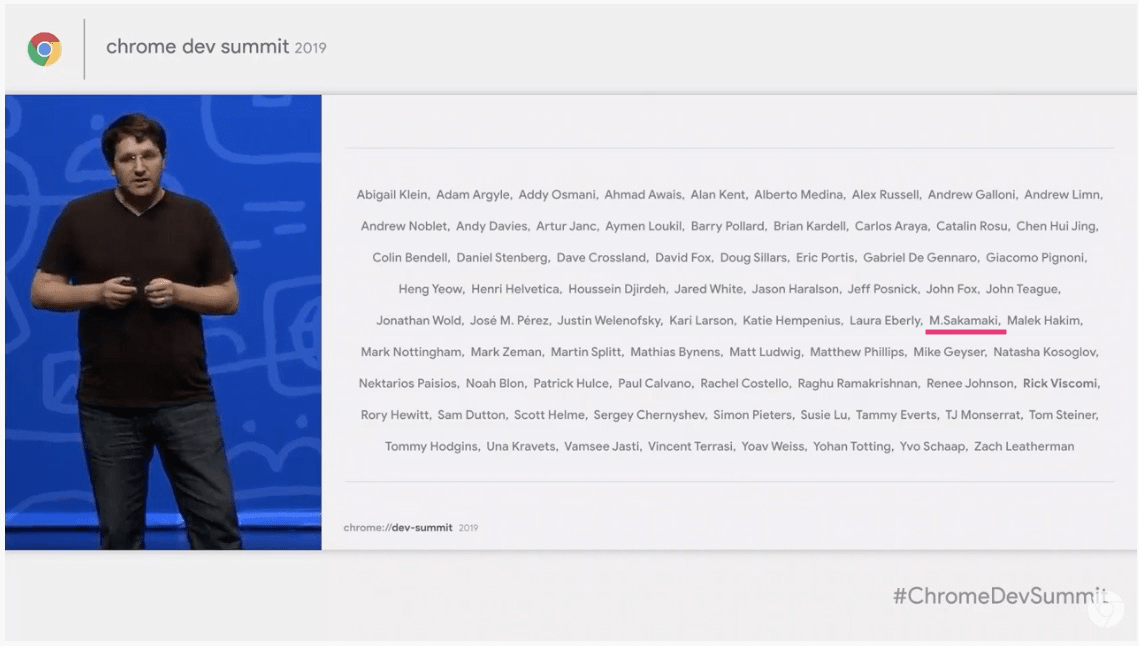Click the name Andrew Noblet
The width and height of the screenshot is (1139, 646).
pos(404,226)
